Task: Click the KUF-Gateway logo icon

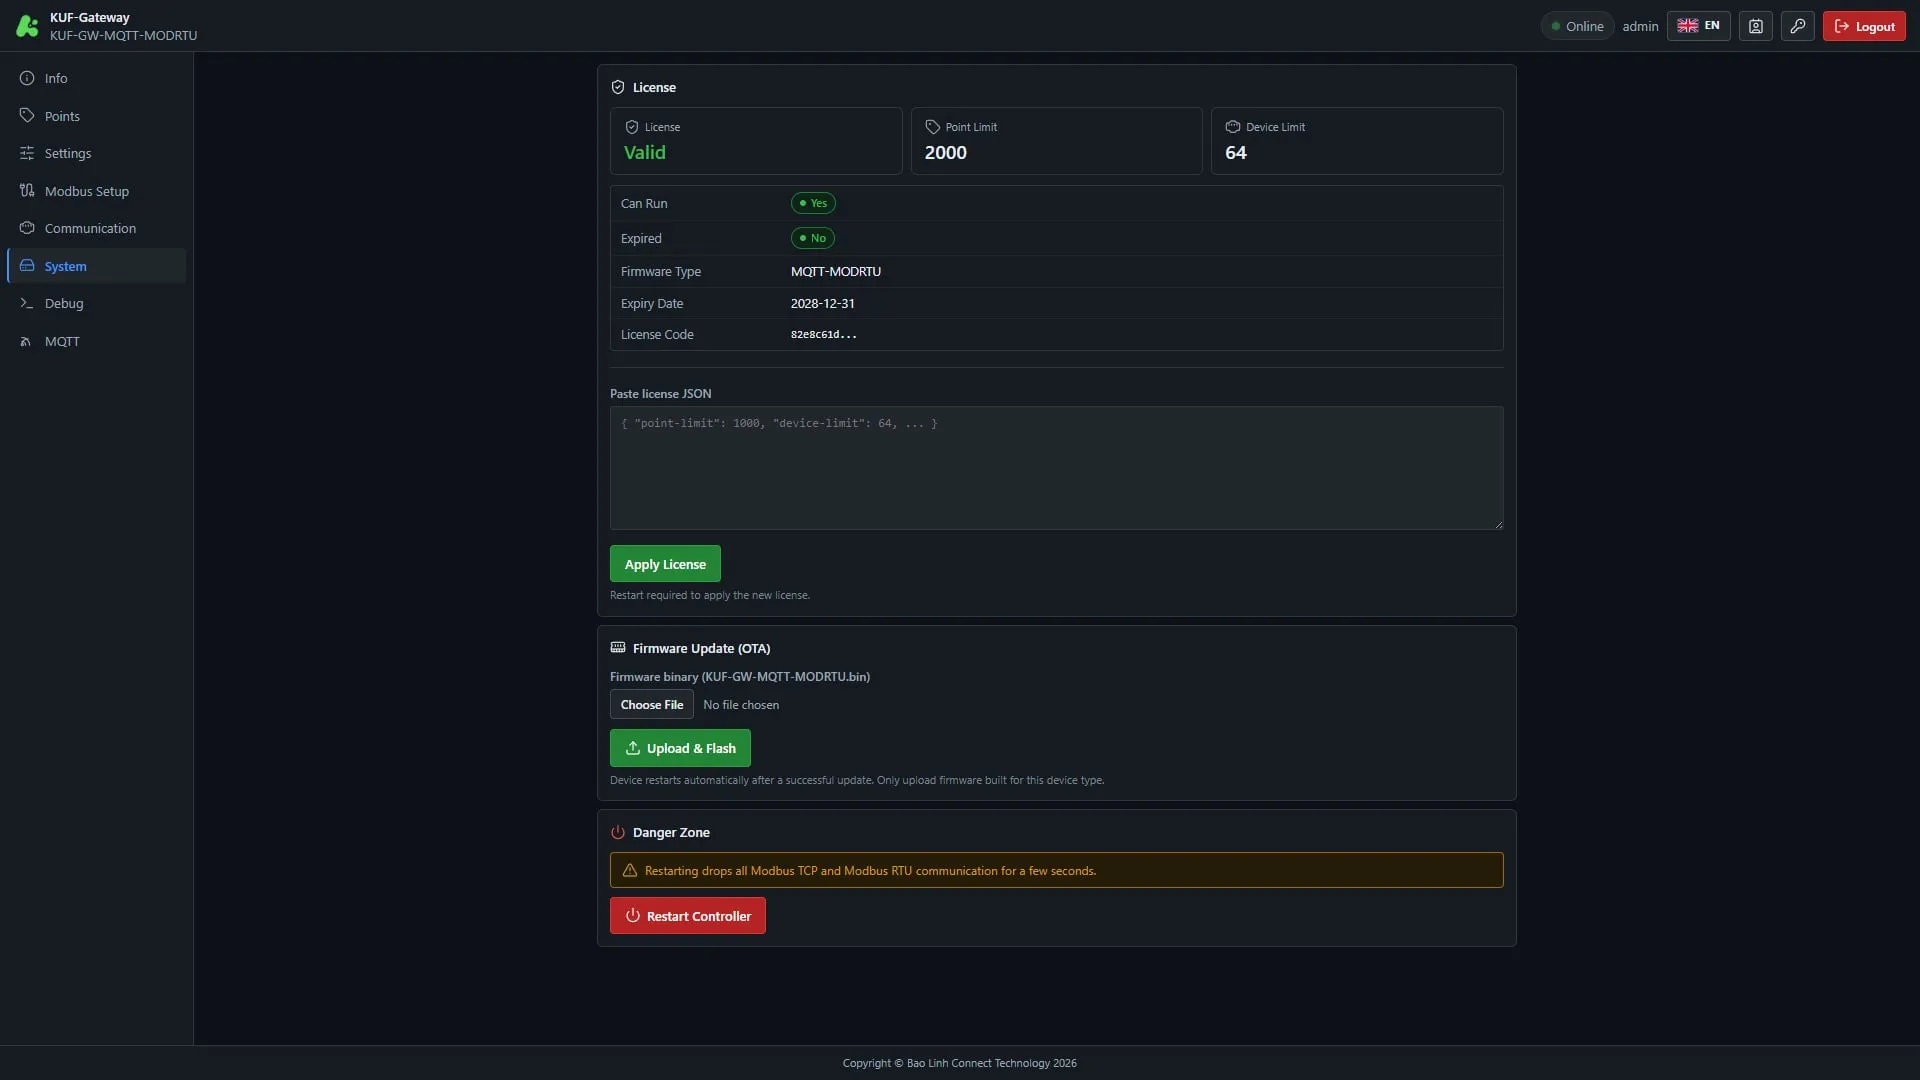Action: (x=27, y=26)
